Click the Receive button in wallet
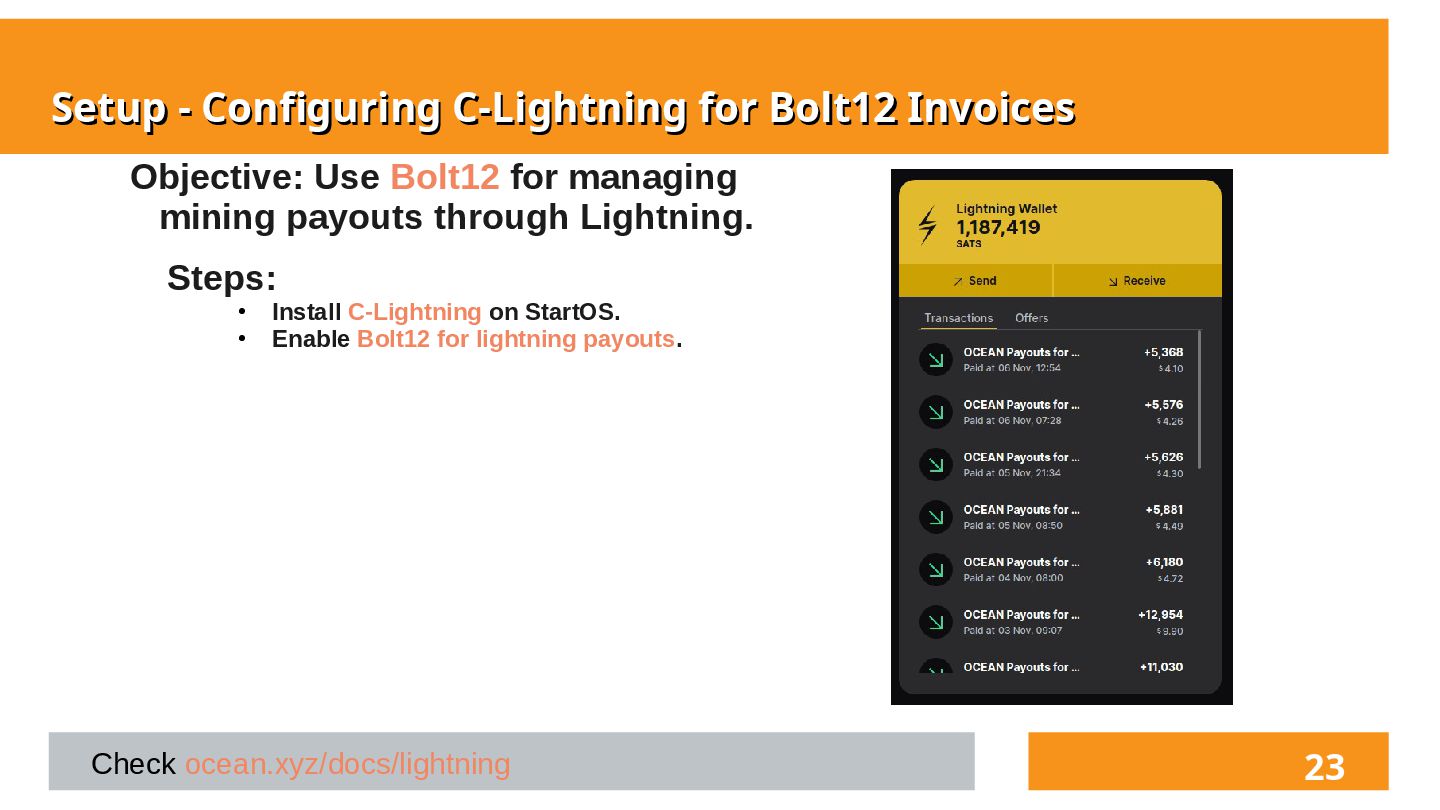Image resolution: width=1440 pixels, height=810 pixels. pos(1138,281)
